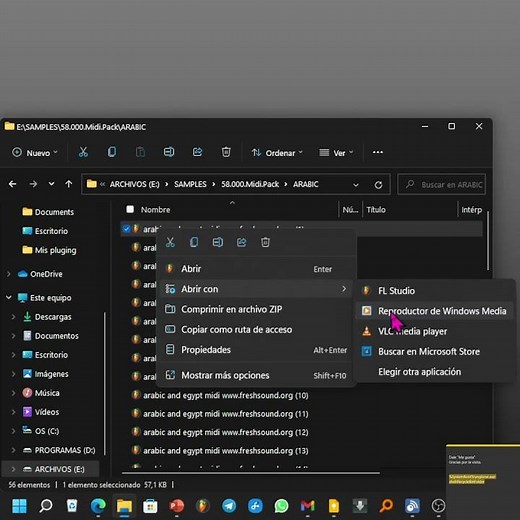
Task: Open Windows Start menu
Action: [19, 506]
